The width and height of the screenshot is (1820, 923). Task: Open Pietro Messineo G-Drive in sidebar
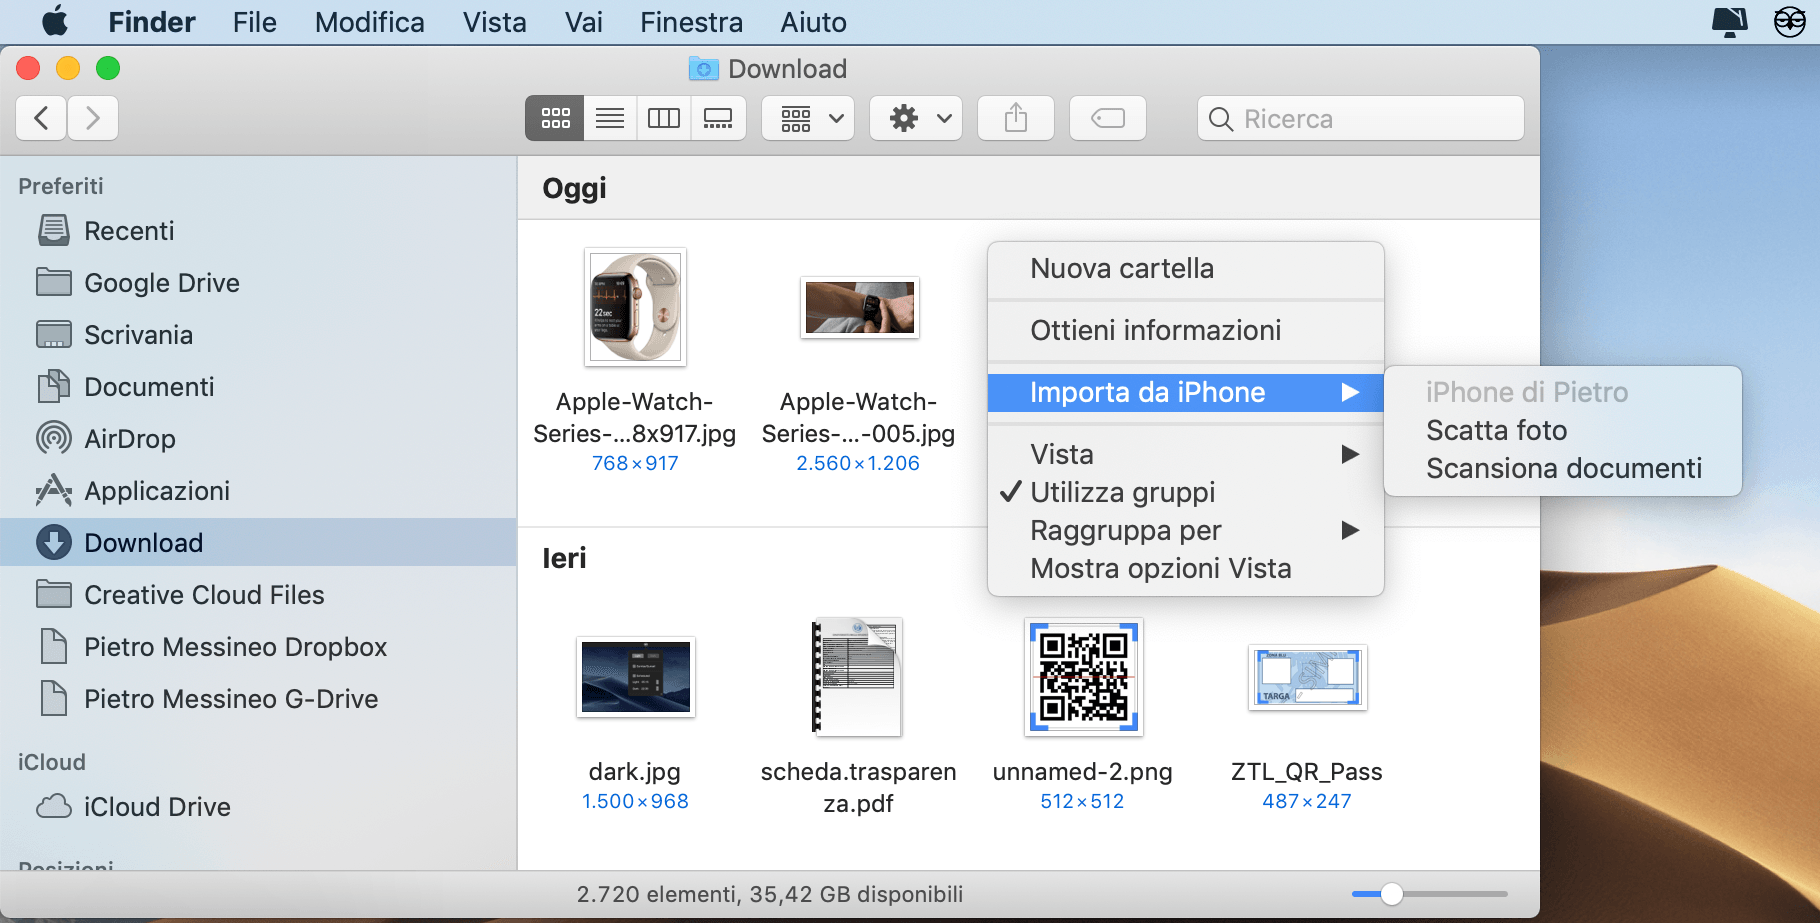[x=258, y=699]
